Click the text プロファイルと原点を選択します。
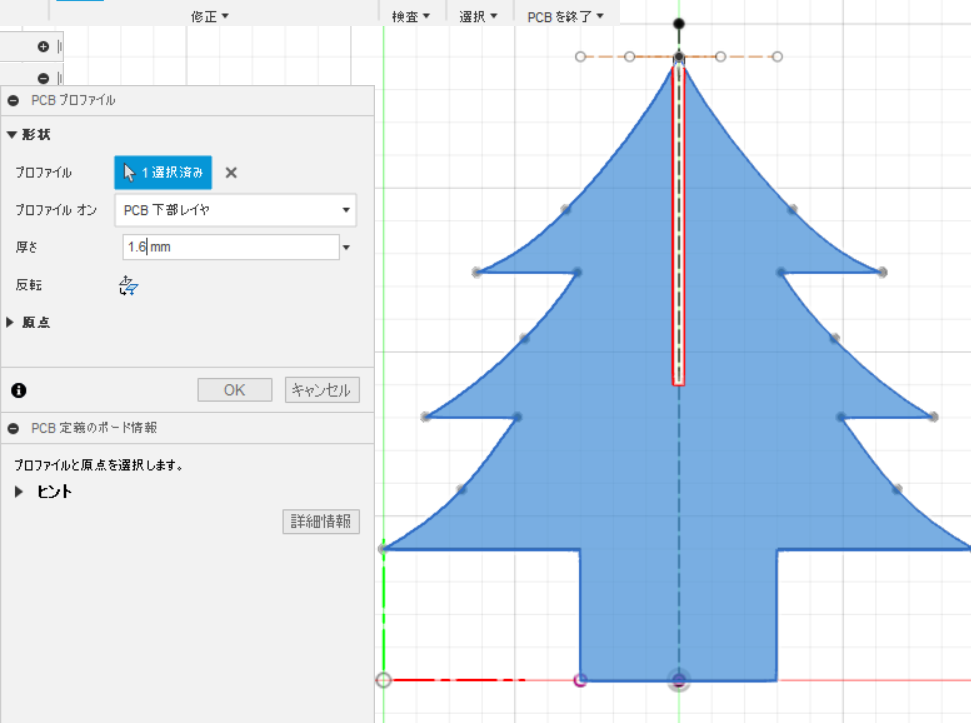Image resolution: width=971 pixels, height=723 pixels. point(98,465)
